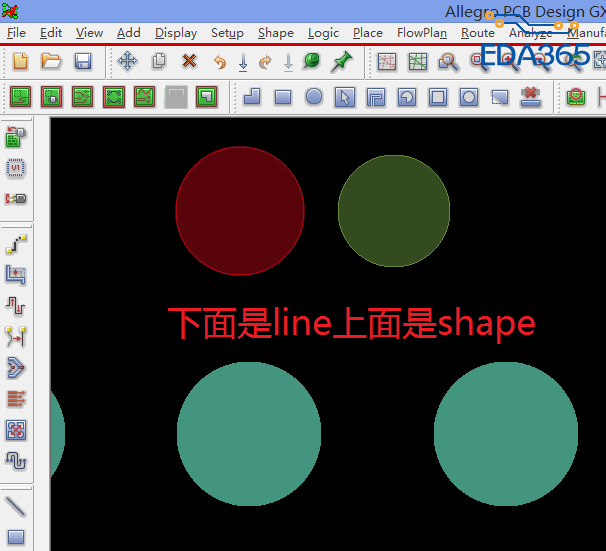The image size is (606, 551).
Task: Open the Logic menu
Action: 323,33
